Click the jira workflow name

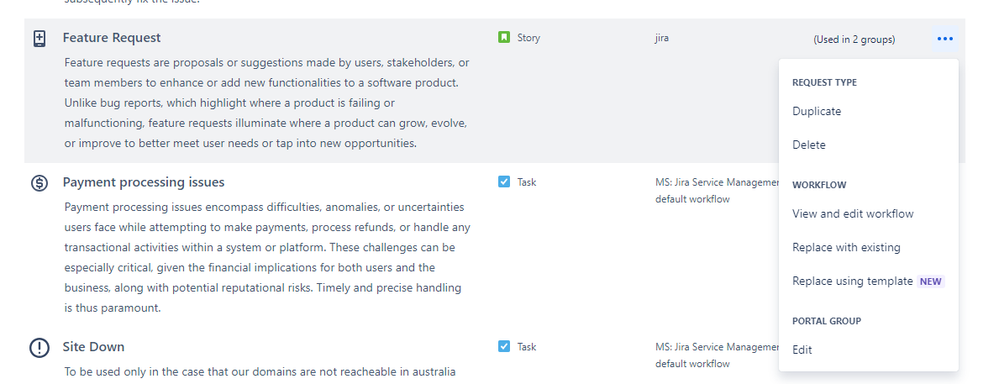[661, 38]
